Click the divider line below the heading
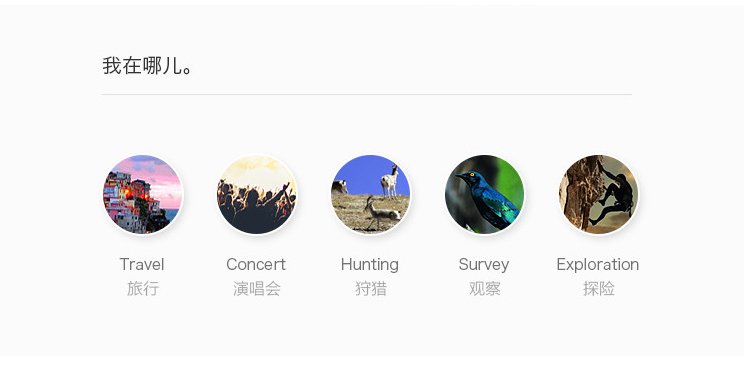 (367, 94)
